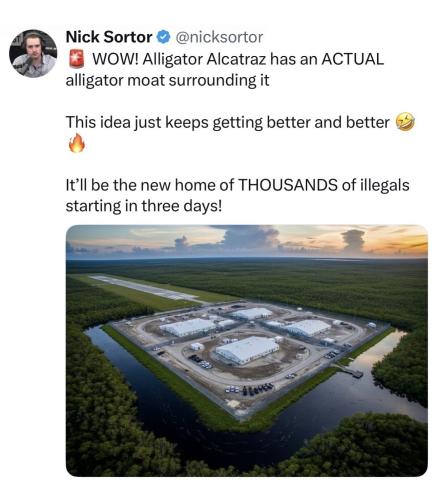Click the word THOUSANDS in the tweet

point(287,185)
